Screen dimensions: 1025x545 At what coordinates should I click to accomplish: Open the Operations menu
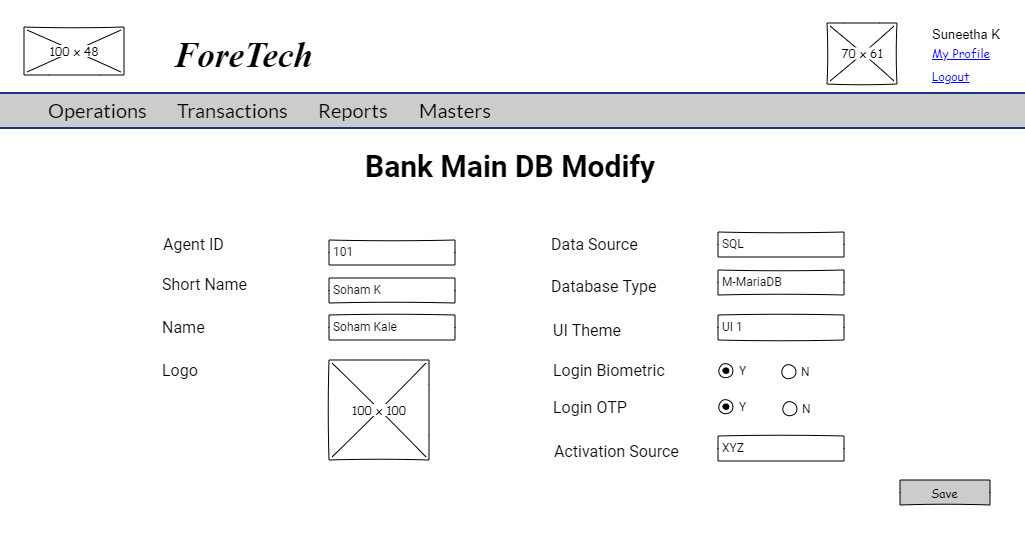(x=97, y=111)
